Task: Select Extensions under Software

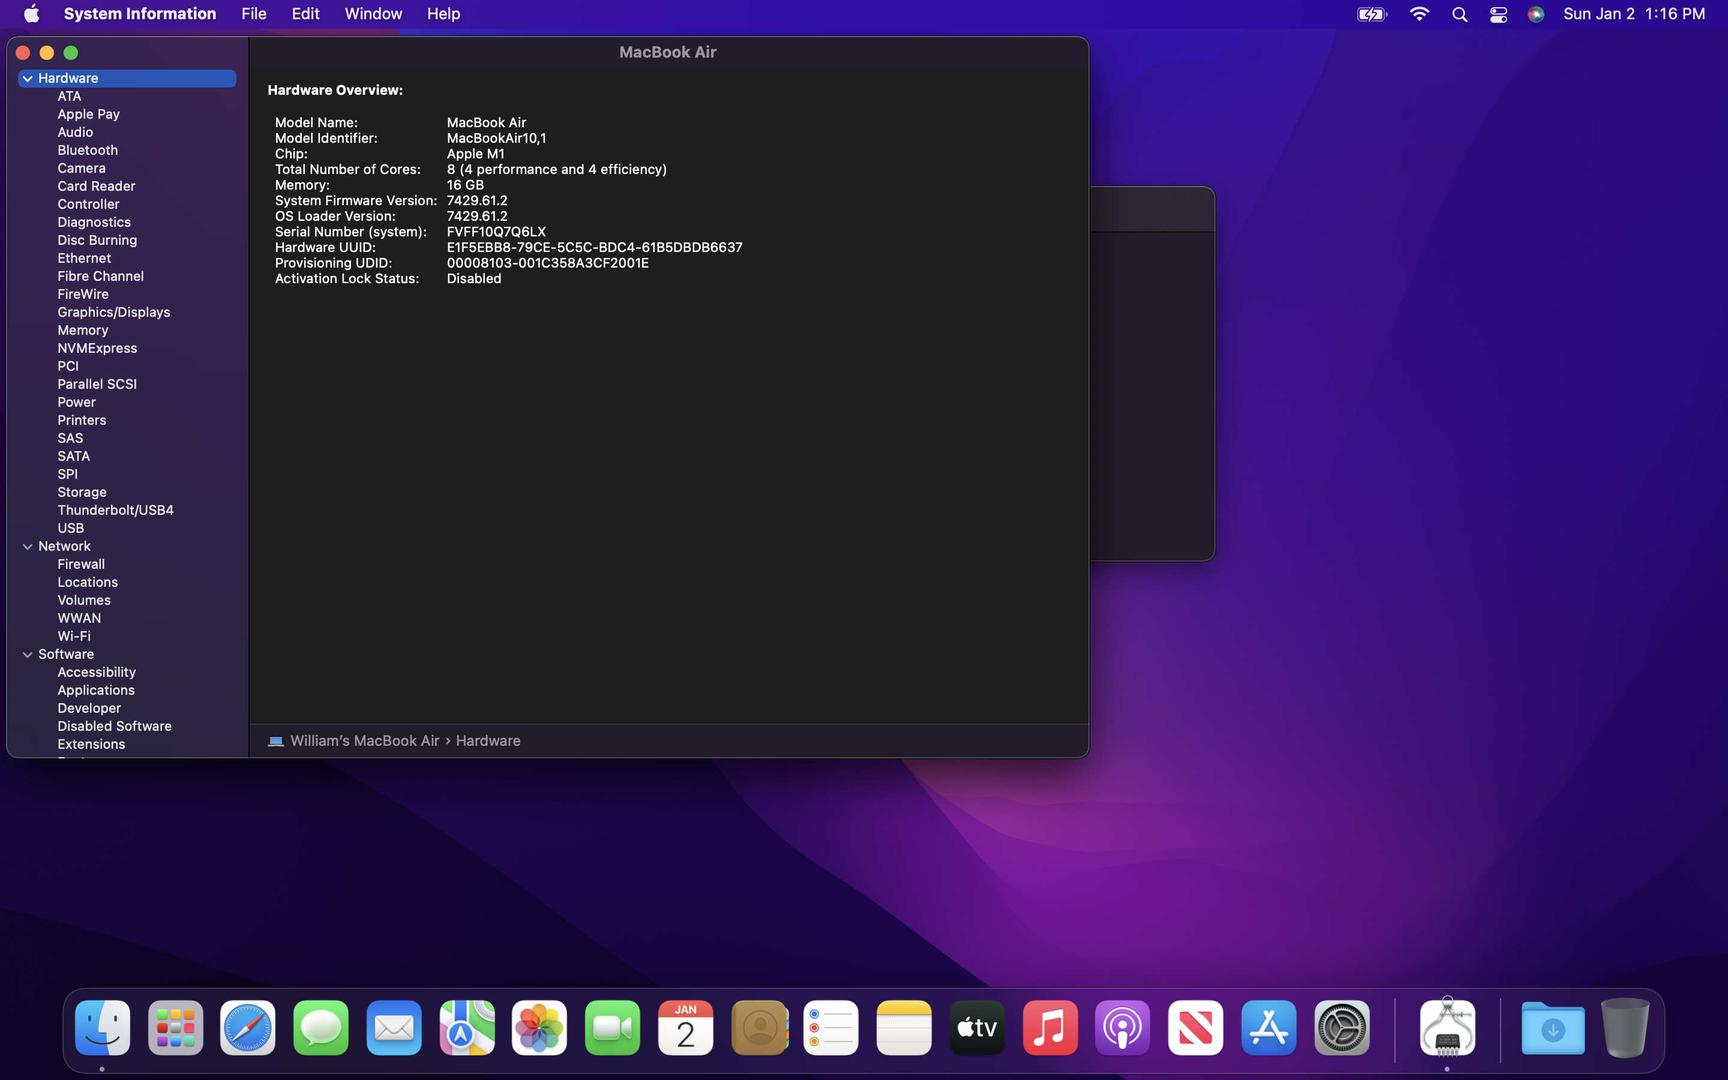Action: (x=91, y=744)
